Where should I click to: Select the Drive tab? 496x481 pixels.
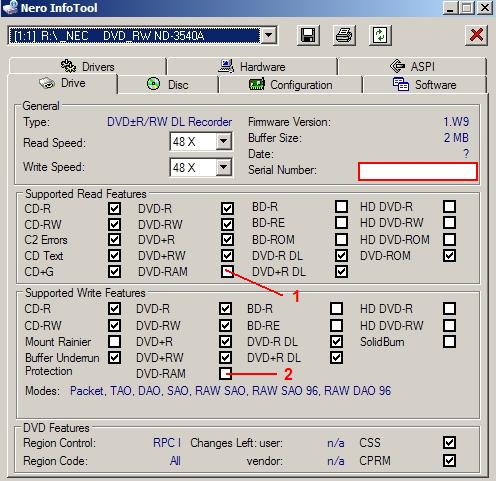pos(62,83)
